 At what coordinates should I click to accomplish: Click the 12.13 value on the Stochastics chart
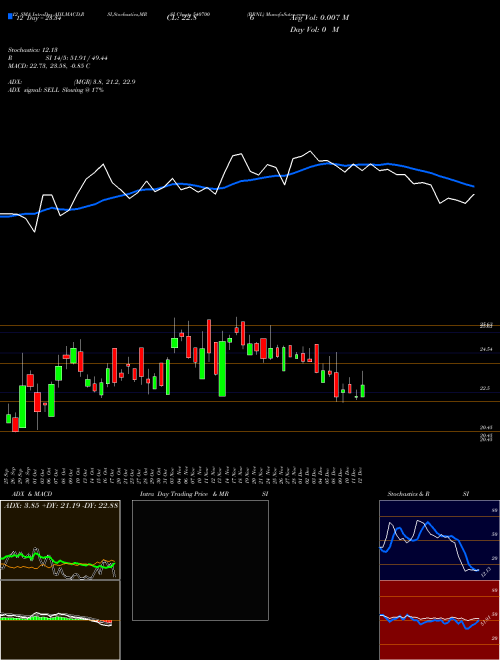coord(485,572)
